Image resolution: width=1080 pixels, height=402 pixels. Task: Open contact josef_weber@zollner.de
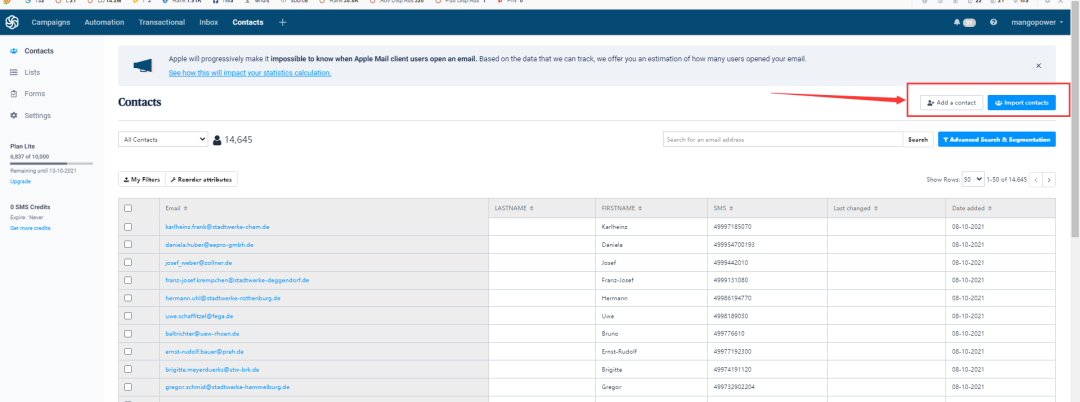tap(198, 262)
